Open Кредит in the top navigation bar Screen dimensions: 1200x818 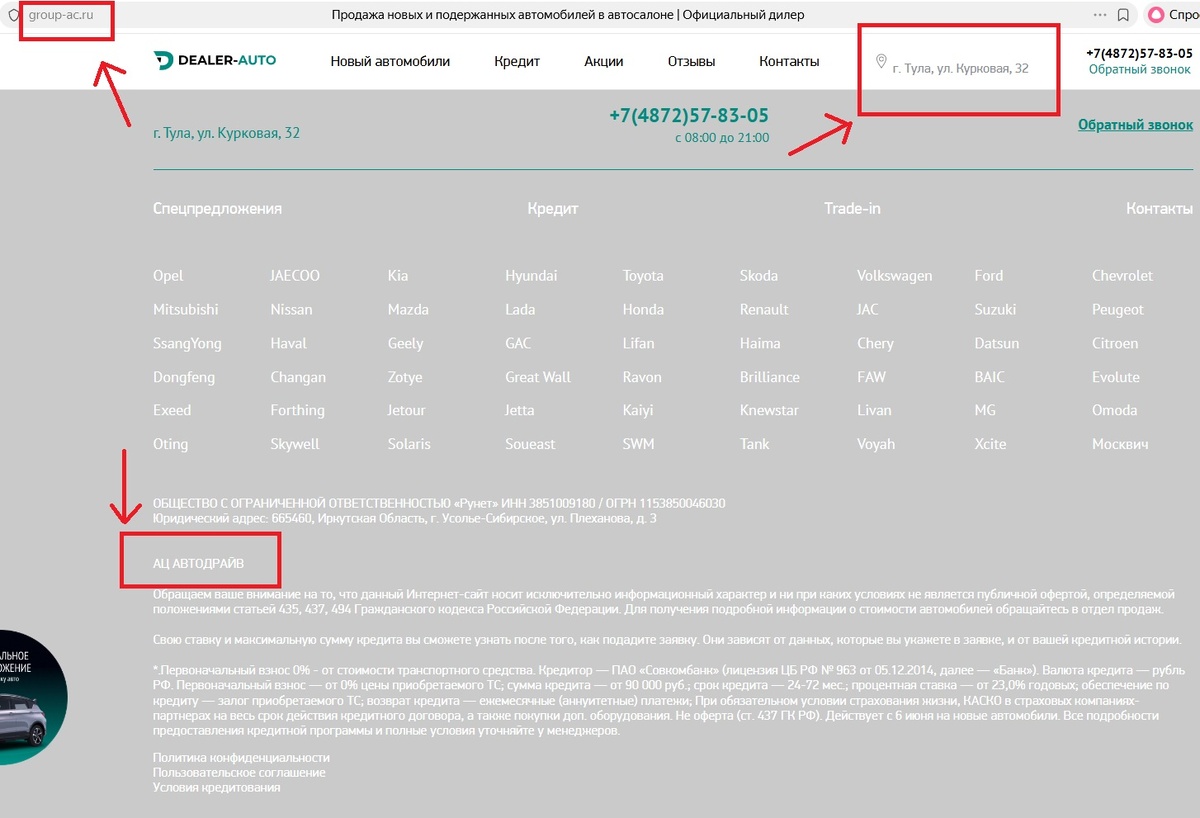click(x=517, y=61)
